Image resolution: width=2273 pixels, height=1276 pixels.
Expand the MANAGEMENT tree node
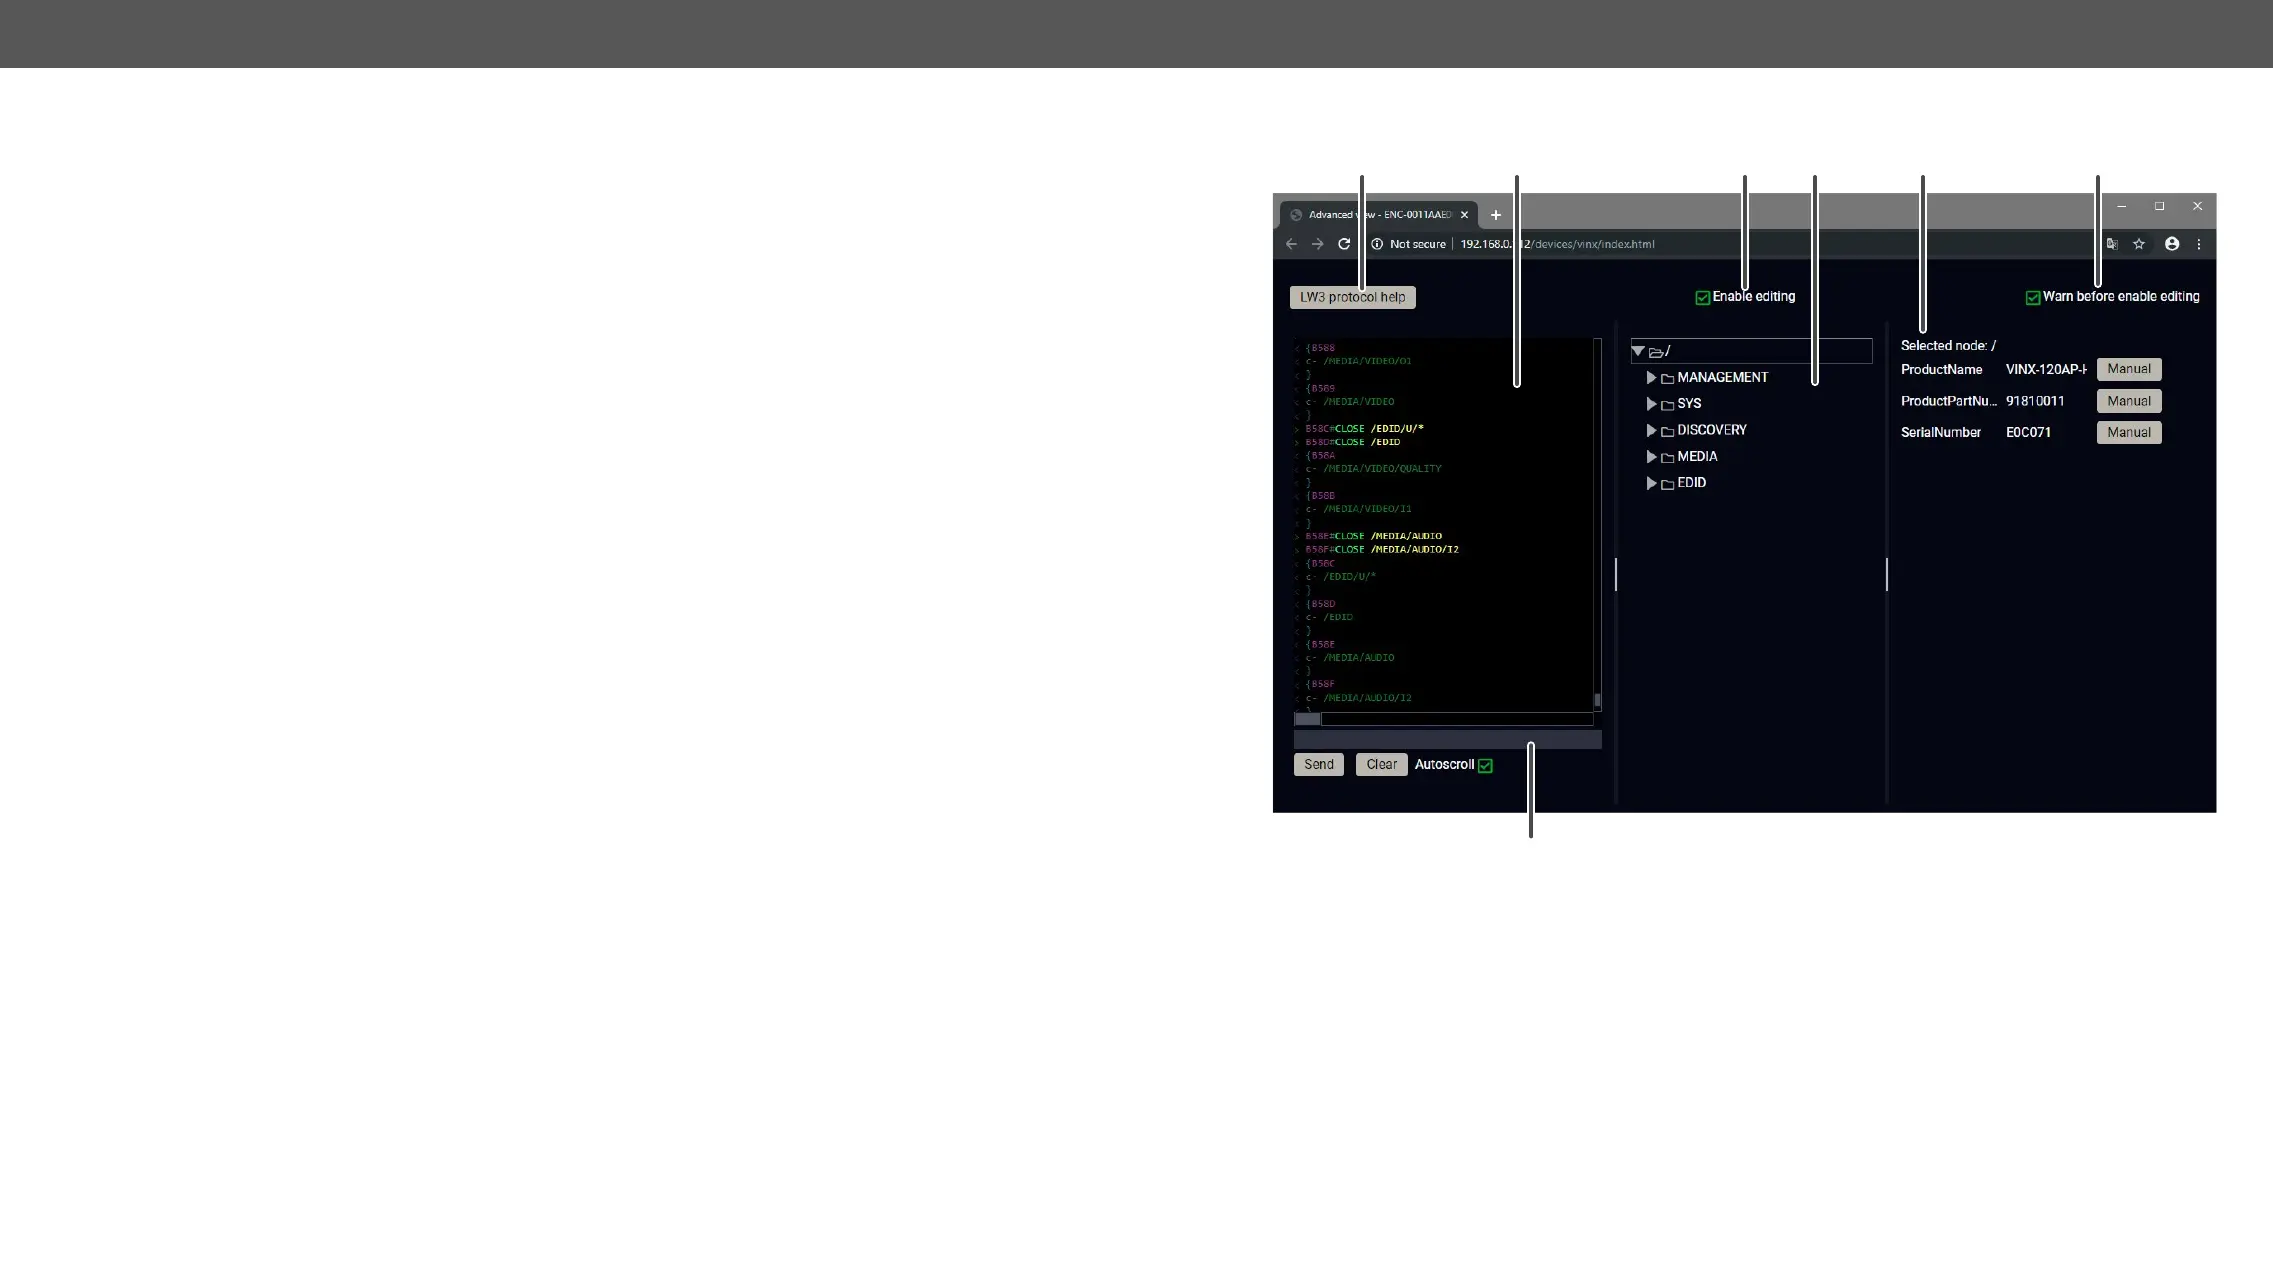coord(1652,378)
